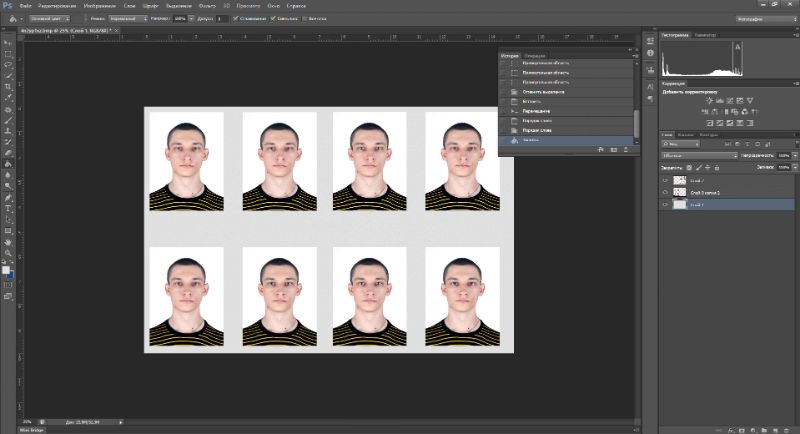The image size is (800, 434).
Task: Enable the Все слои checkbox
Action: click(305, 18)
